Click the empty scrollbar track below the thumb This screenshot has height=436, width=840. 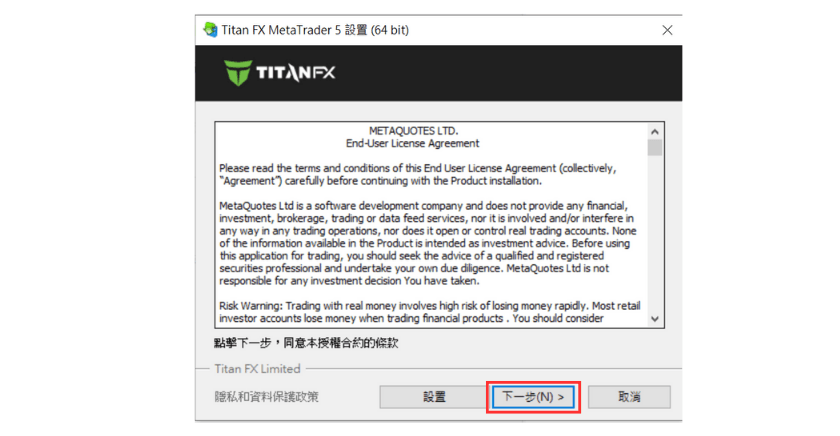pos(655,233)
